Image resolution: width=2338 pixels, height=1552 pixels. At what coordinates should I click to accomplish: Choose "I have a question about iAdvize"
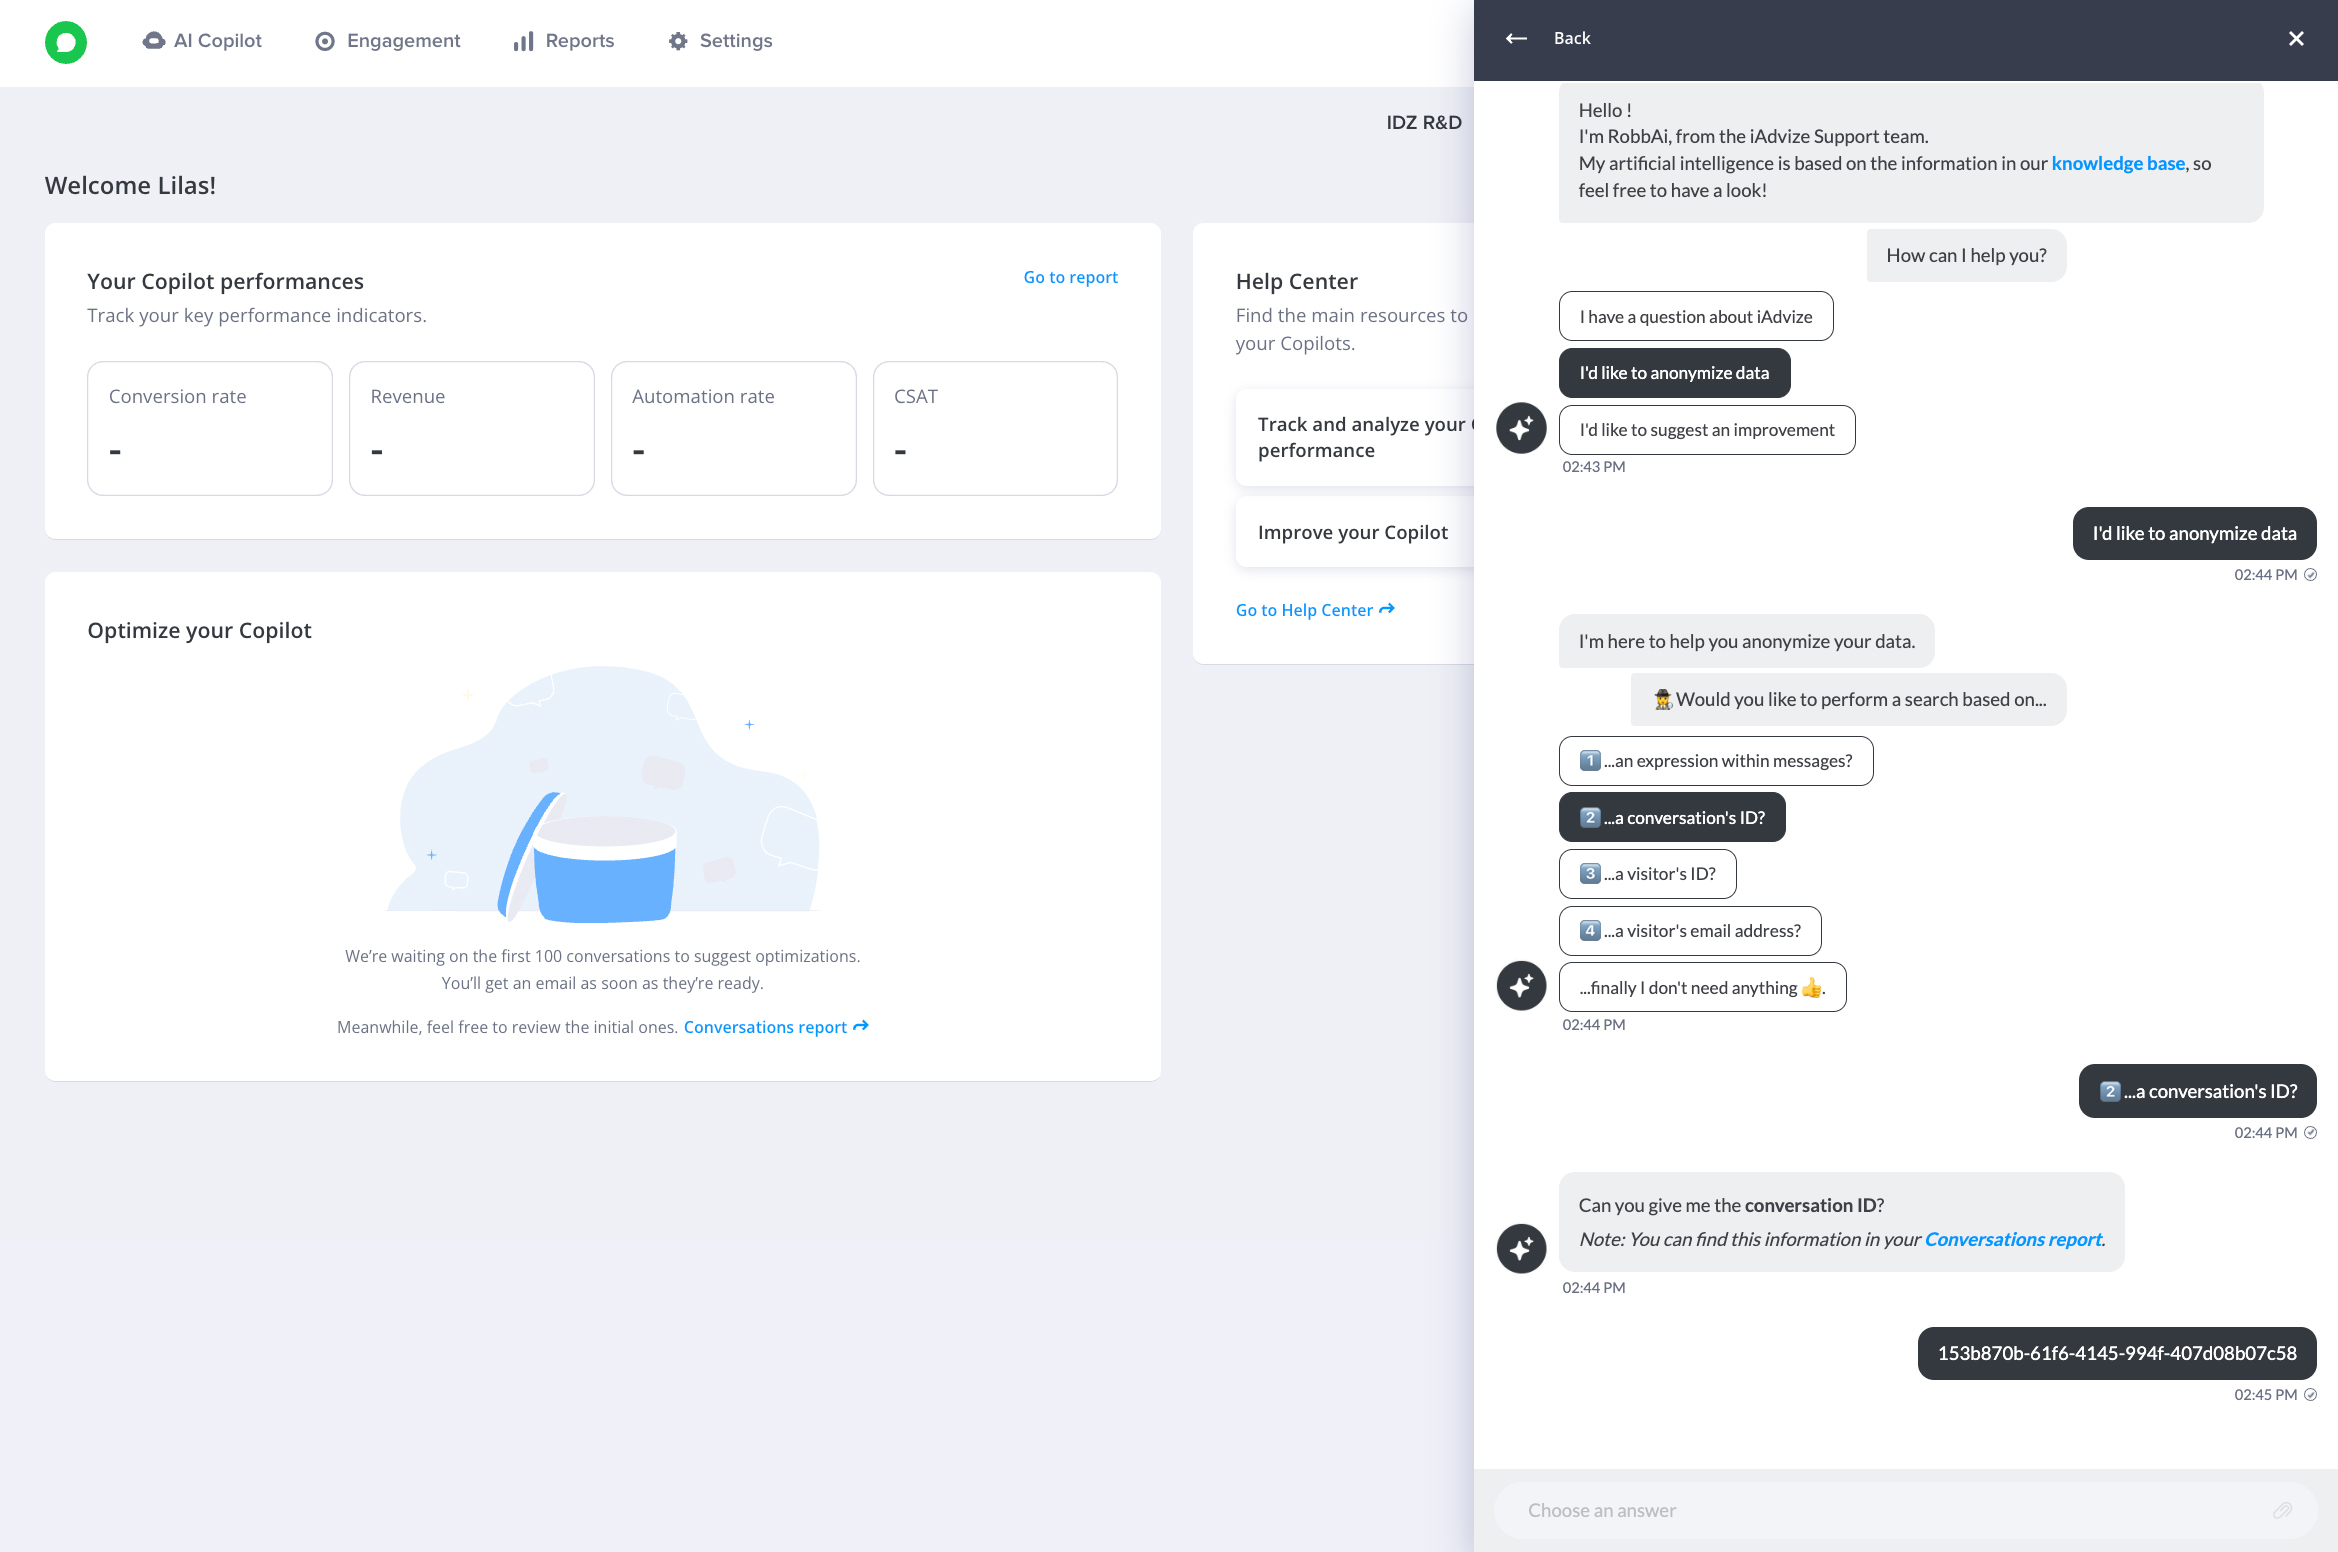(x=1695, y=317)
